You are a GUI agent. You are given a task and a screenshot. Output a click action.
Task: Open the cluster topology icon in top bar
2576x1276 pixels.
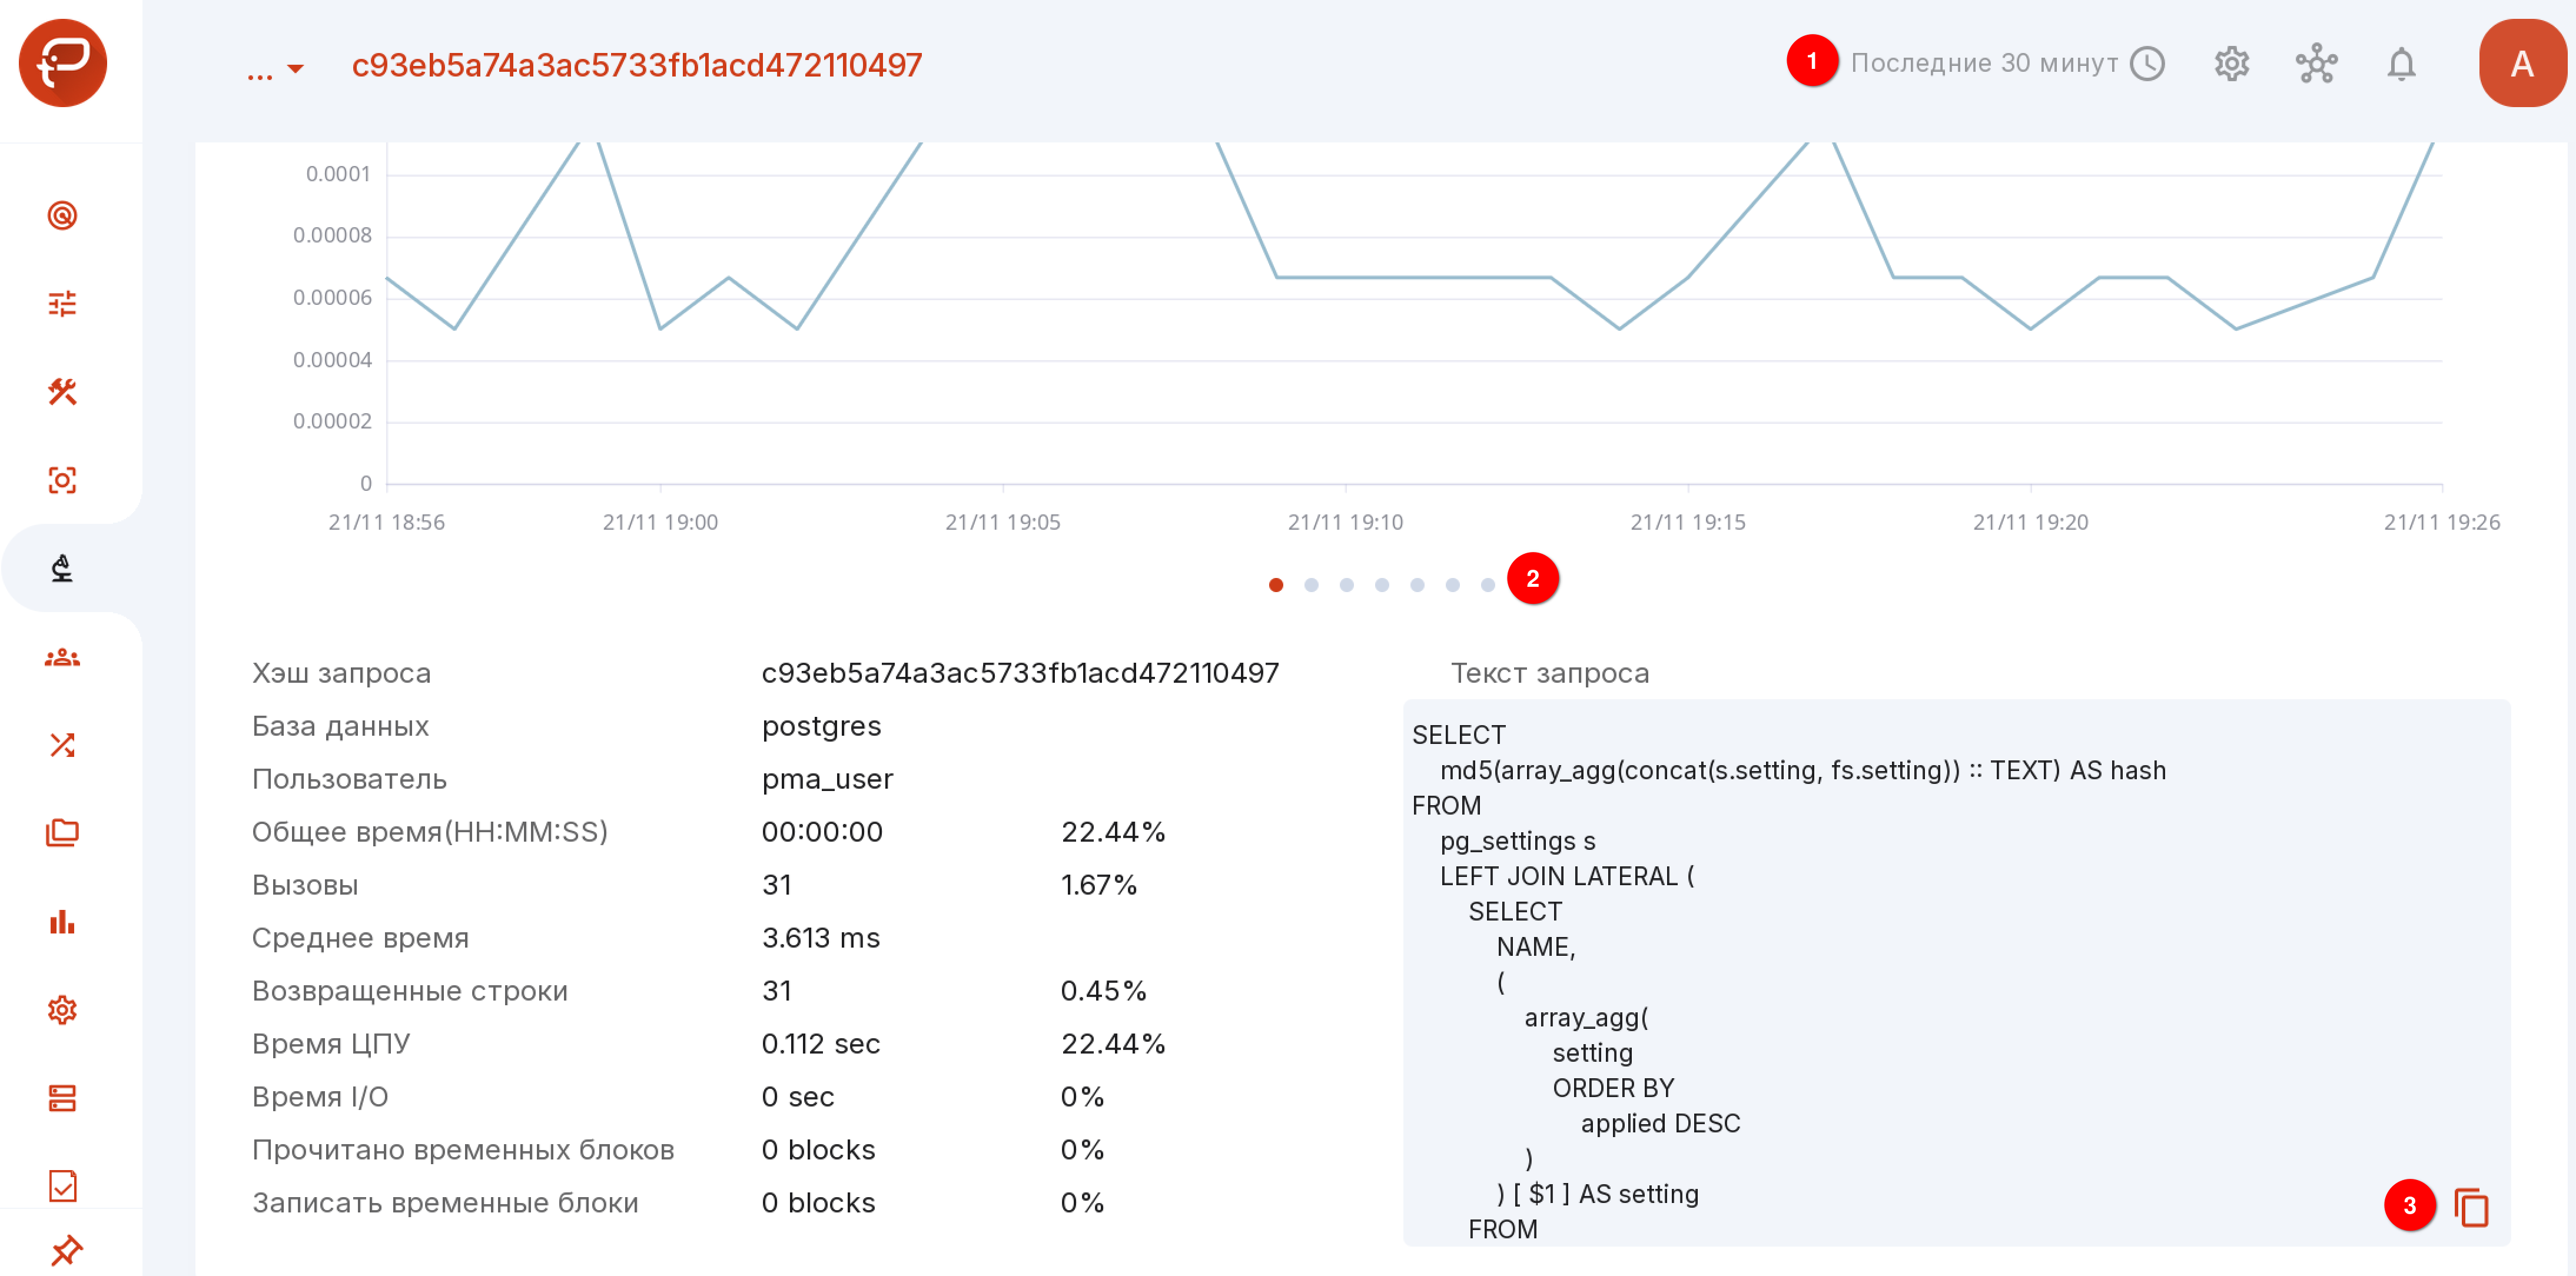(2316, 64)
